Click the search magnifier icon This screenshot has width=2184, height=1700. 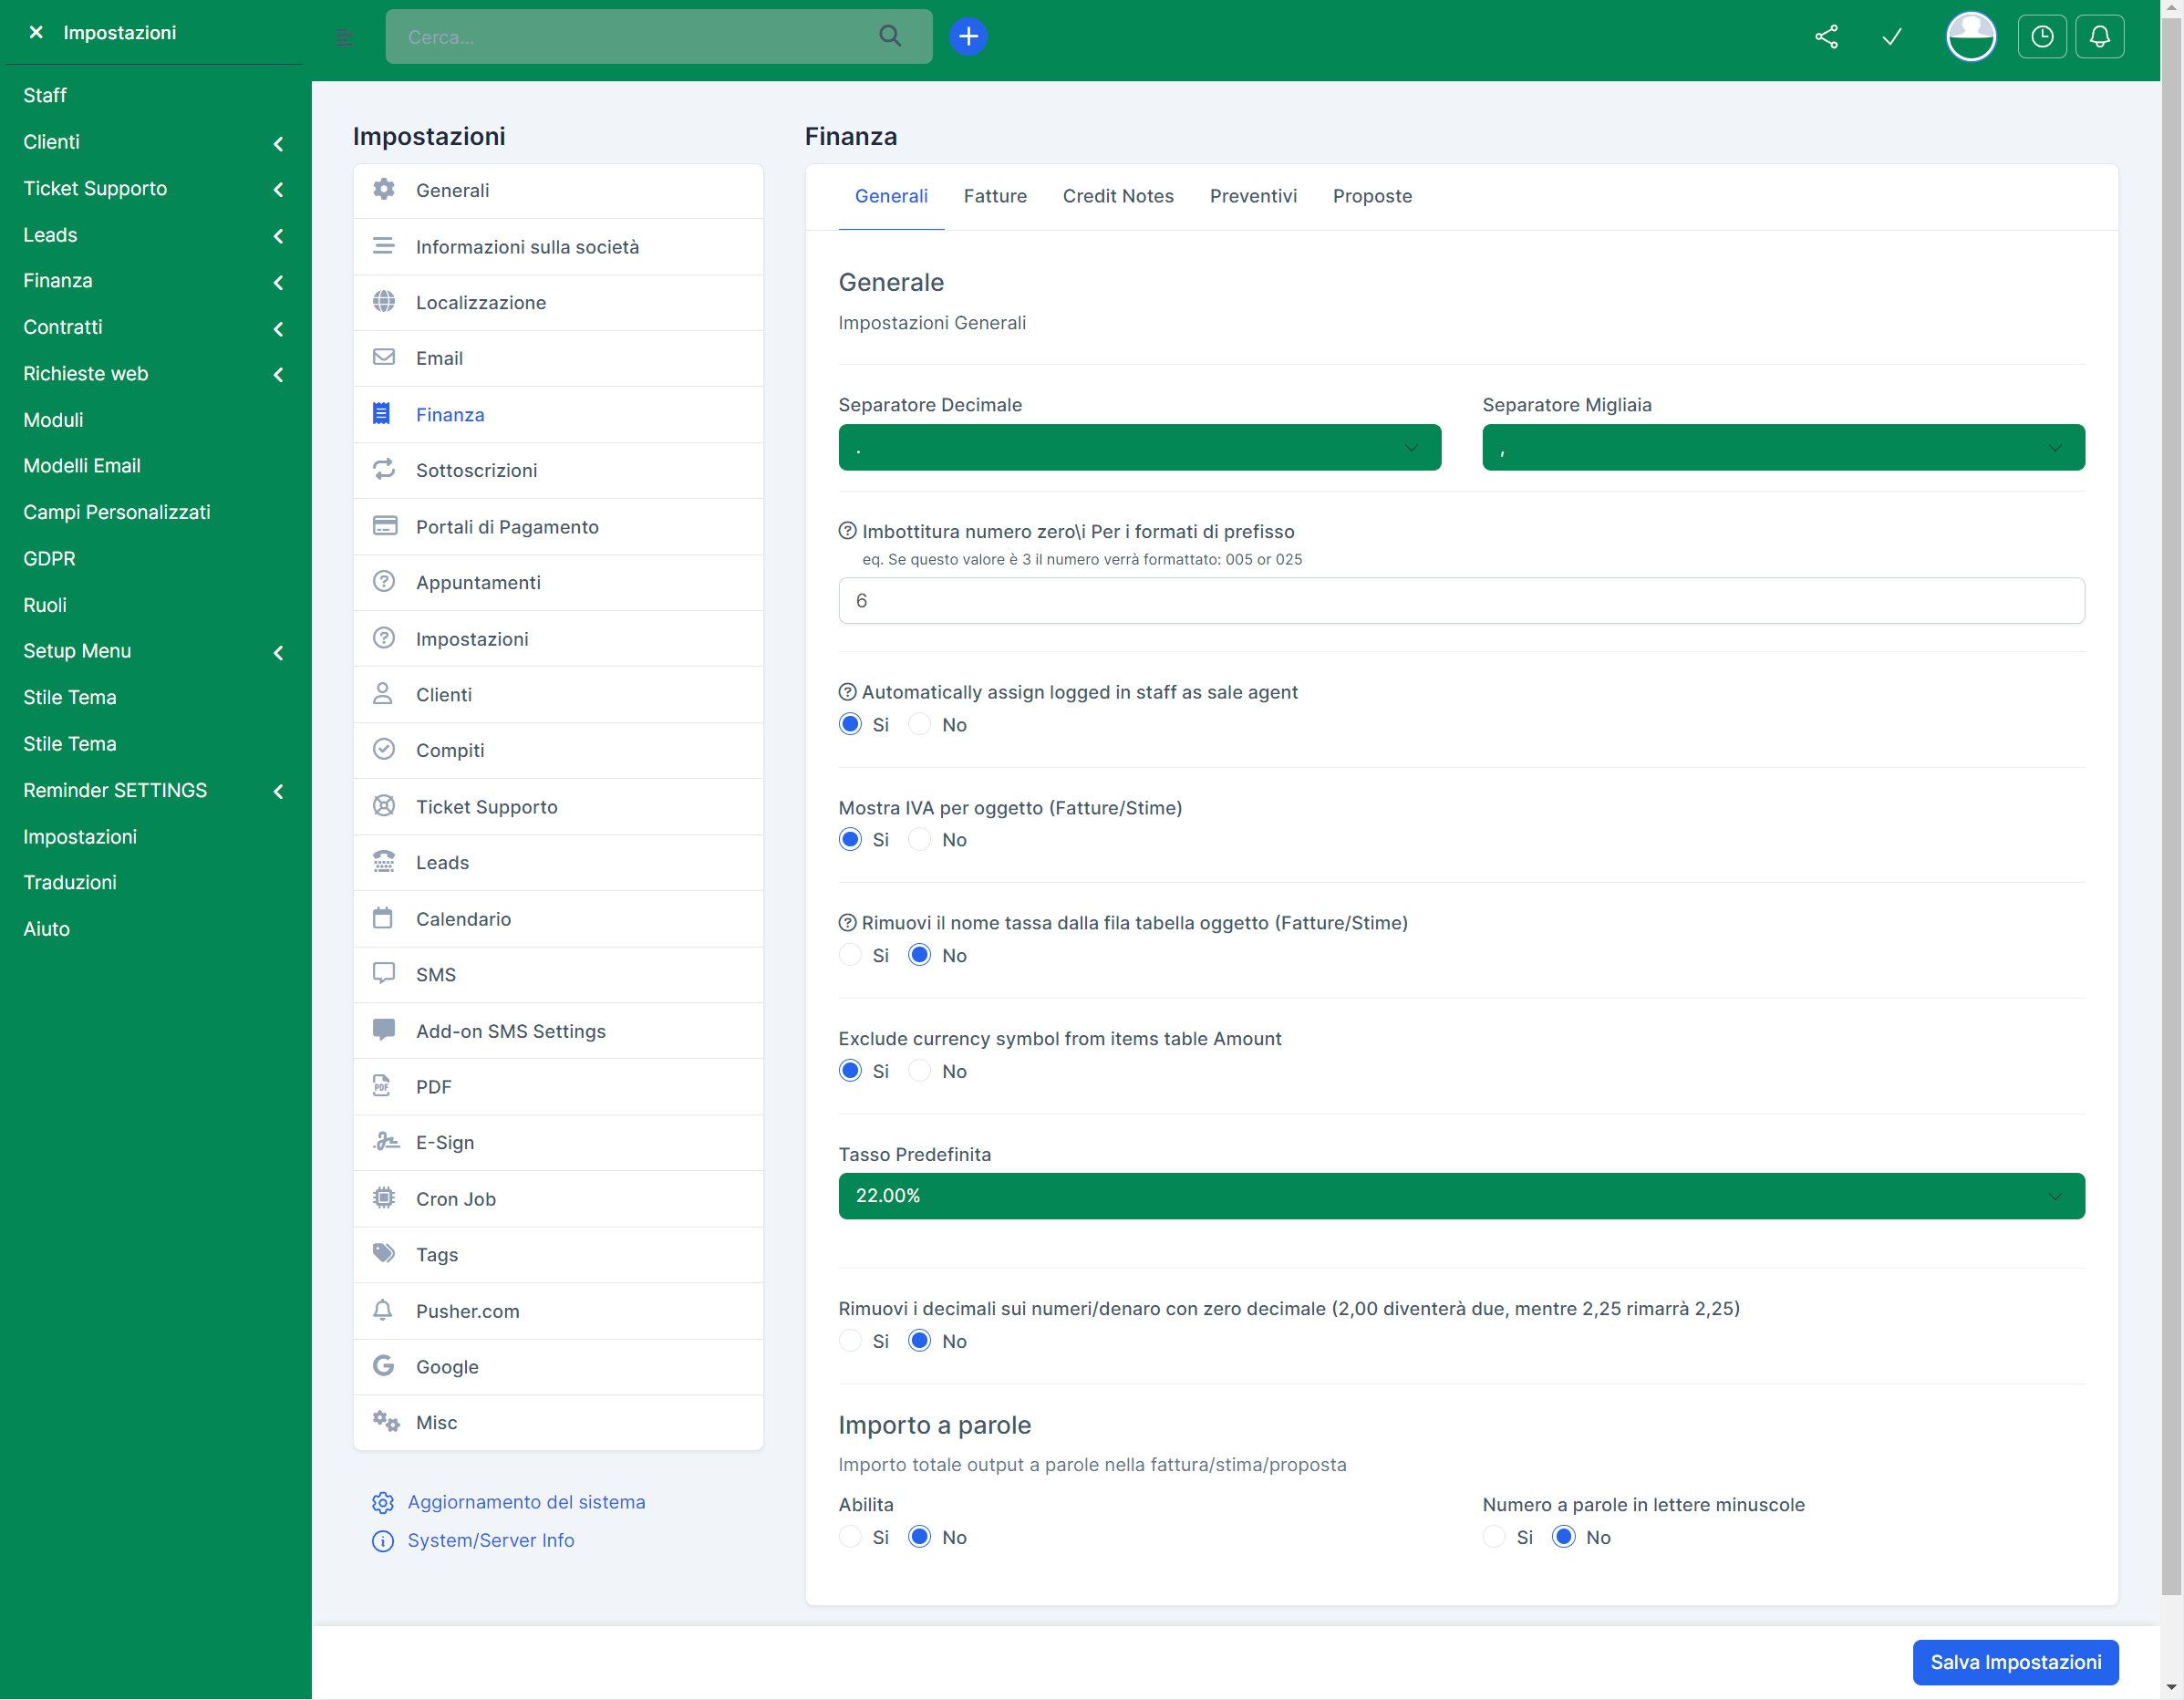889,37
